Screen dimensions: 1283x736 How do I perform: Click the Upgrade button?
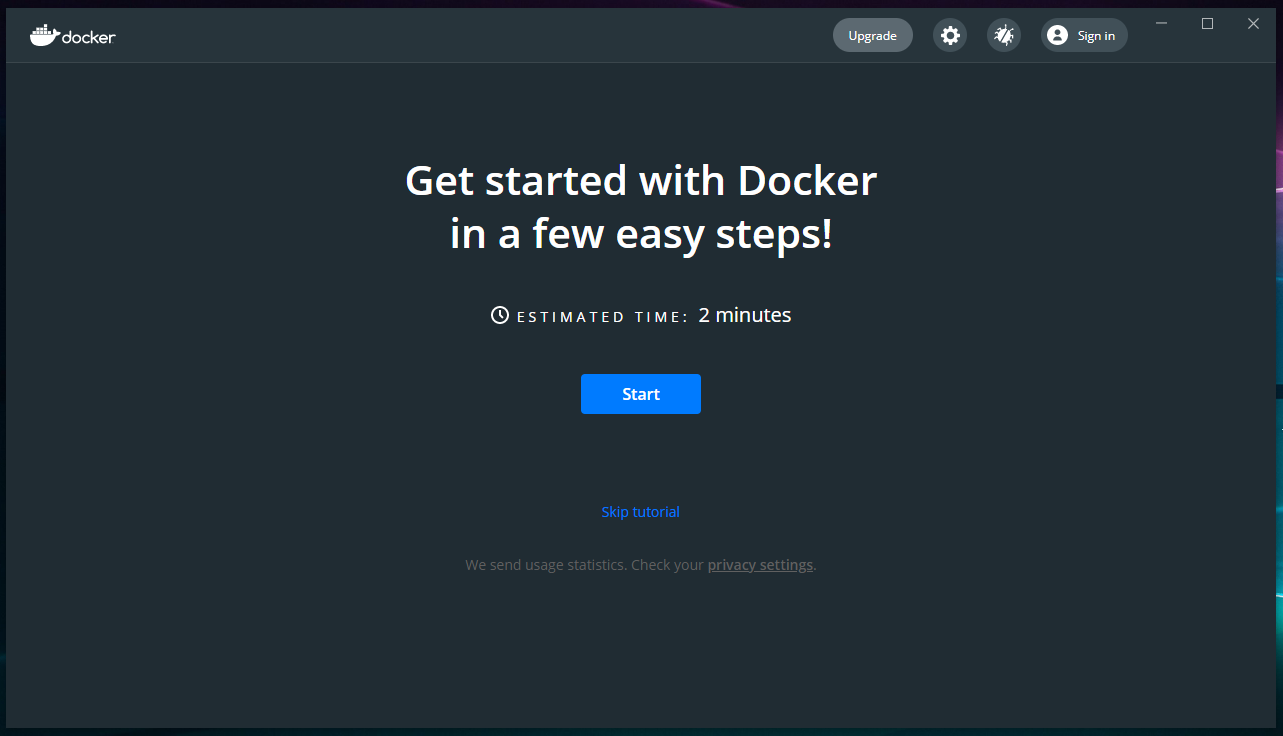873,35
